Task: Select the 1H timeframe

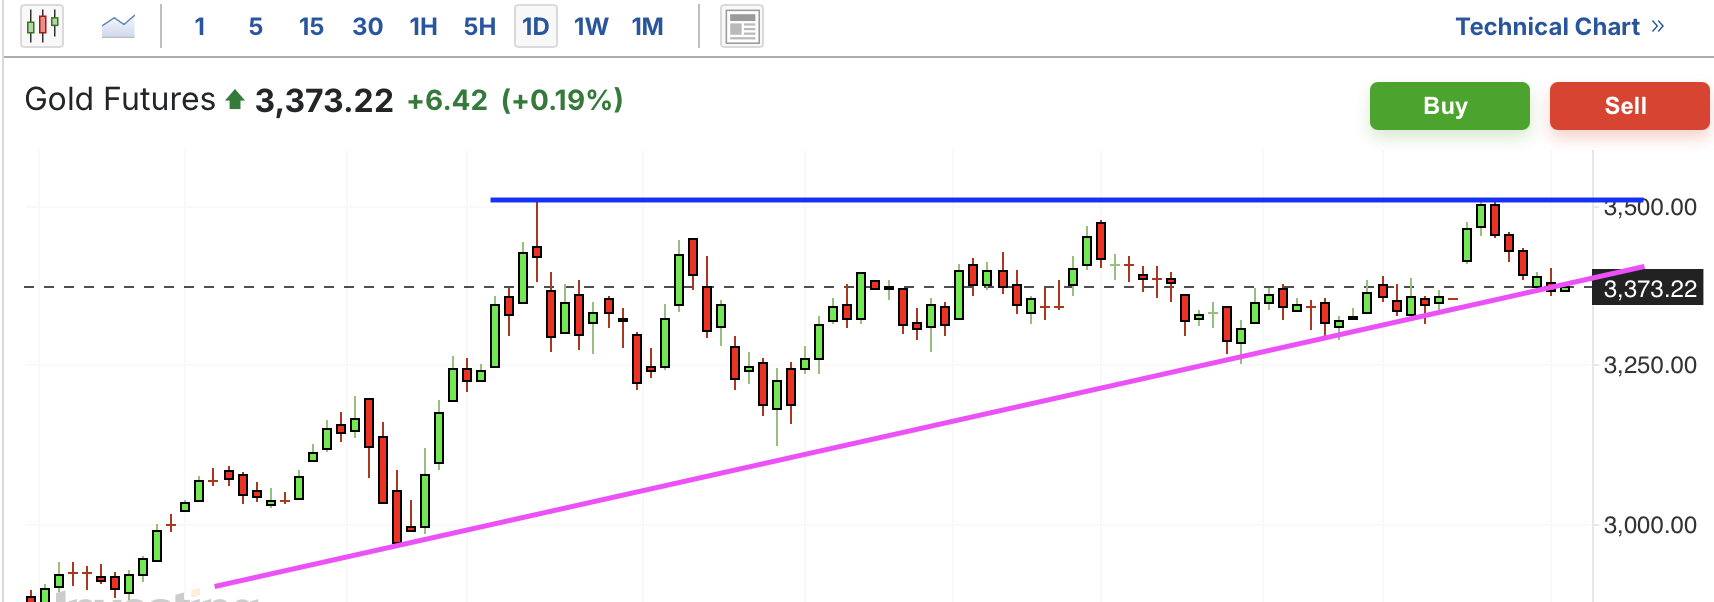Action: pos(424,26)
